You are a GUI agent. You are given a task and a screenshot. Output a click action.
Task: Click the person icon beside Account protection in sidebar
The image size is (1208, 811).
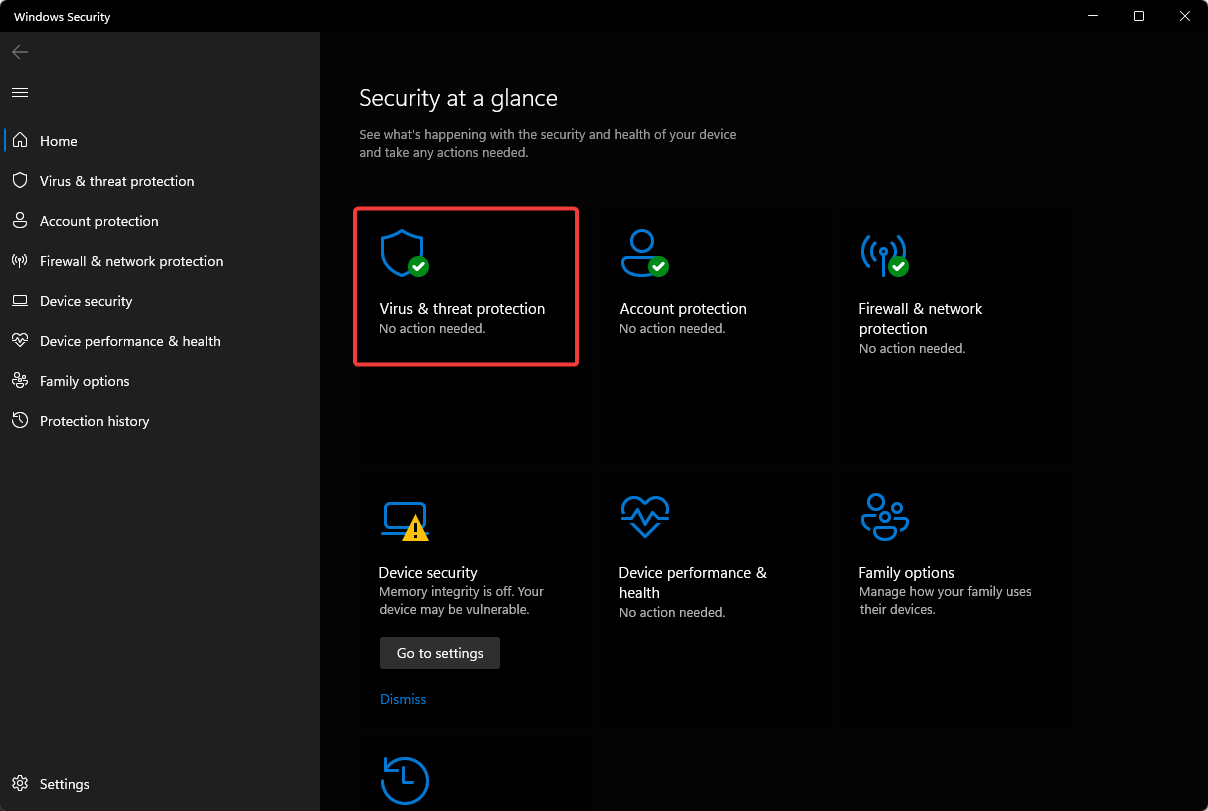click(20, 221)
